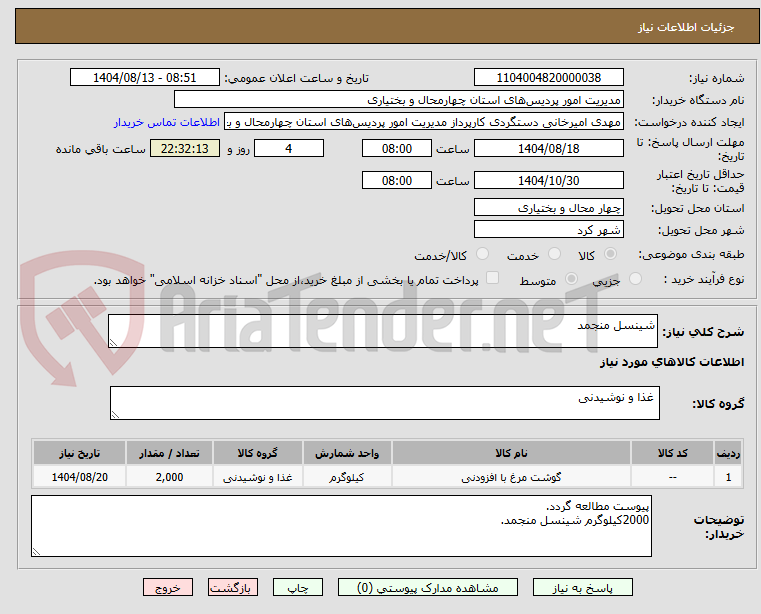Click the ردیف column header
The height and width of the screenshot is (614, 761).
728,453
